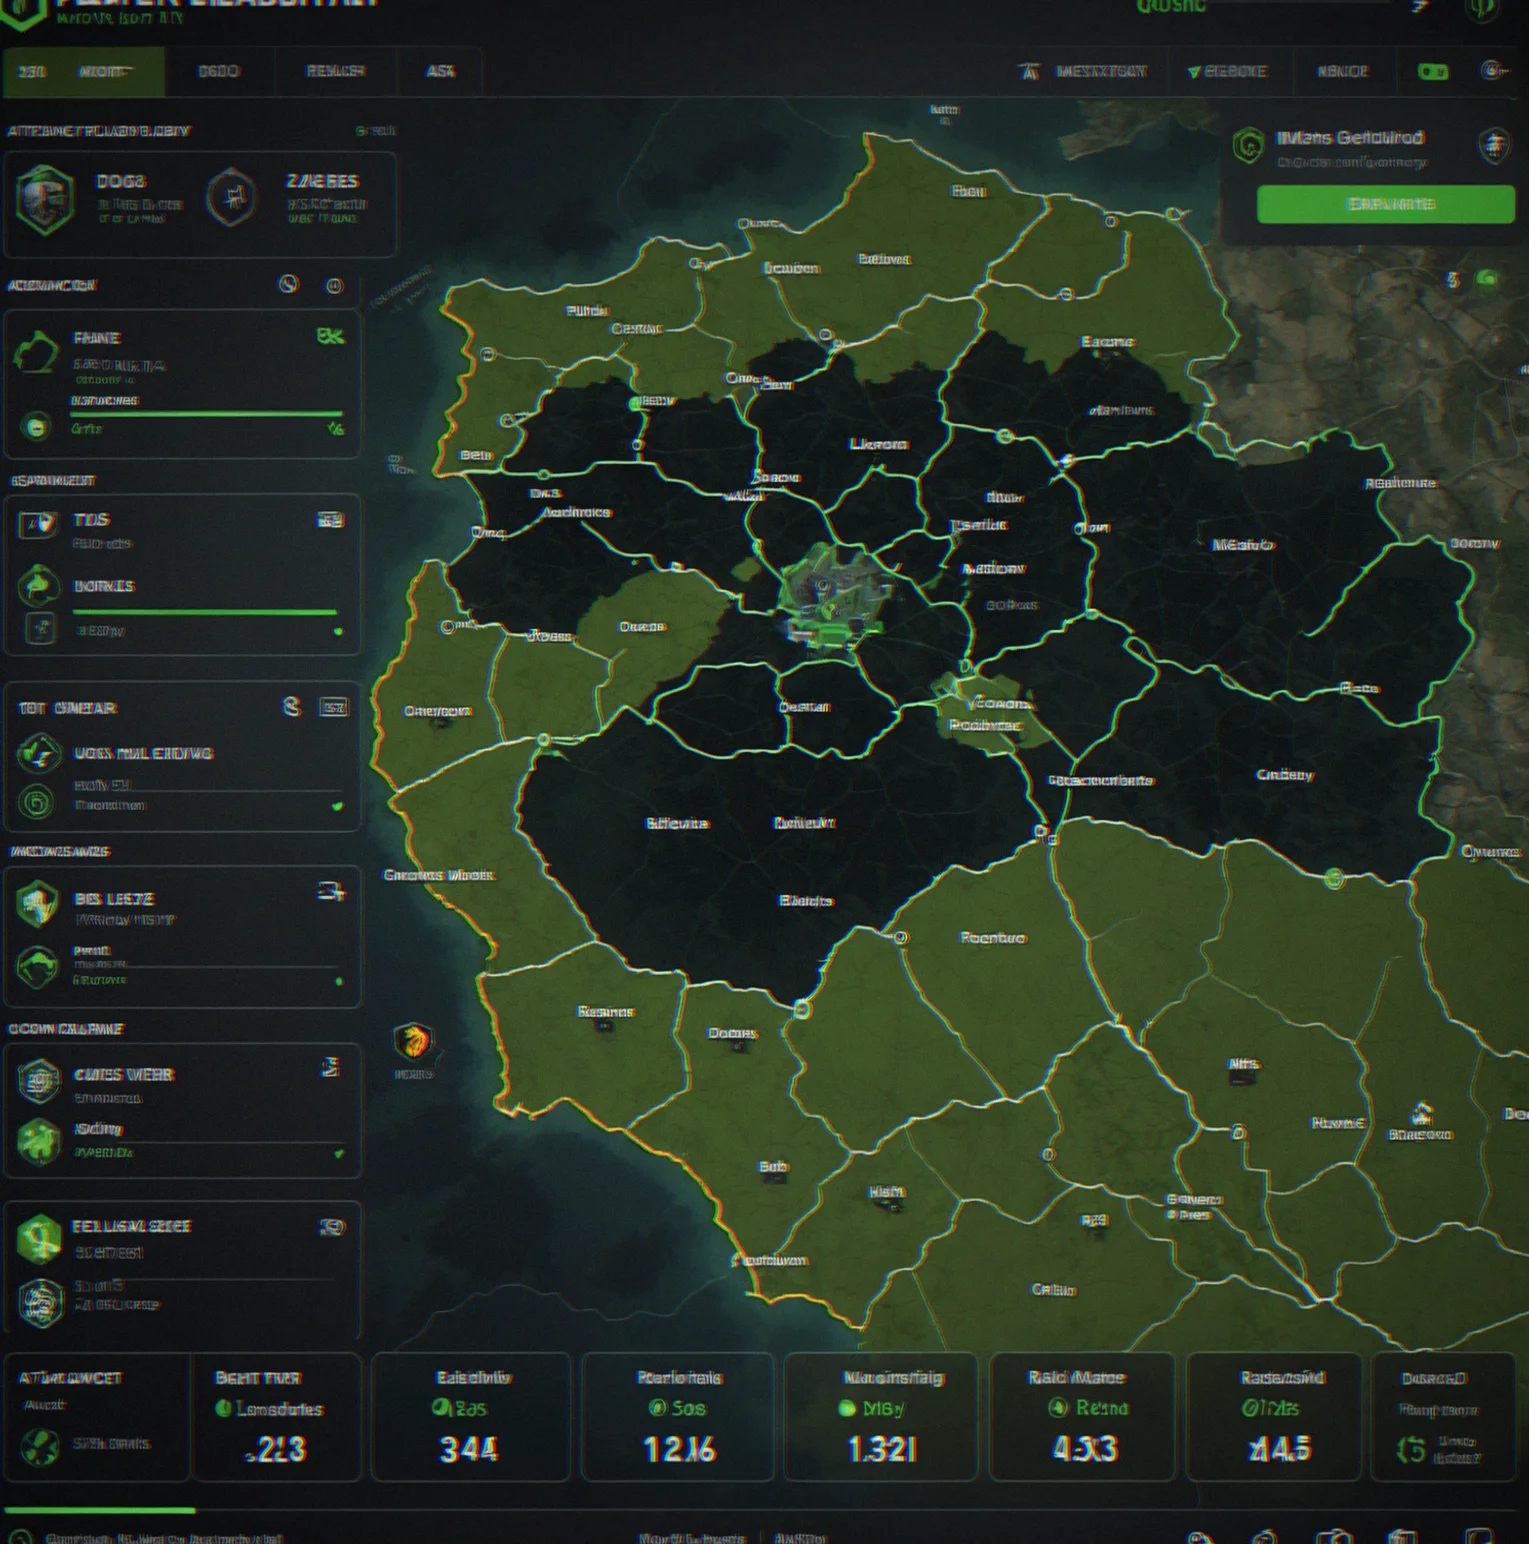This screenshot has height=1544, width=1529.
Task: Open the bottom stat card showing 1216
Action: [x=678, y=1416]
